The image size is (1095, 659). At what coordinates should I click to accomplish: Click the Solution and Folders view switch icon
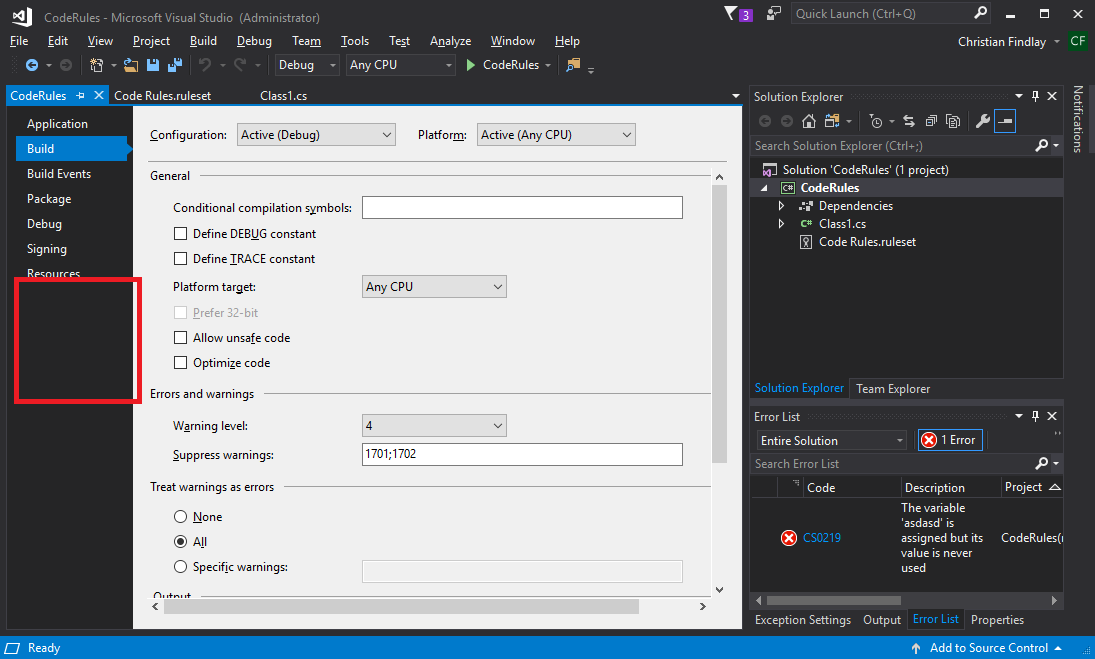coord(831,121)
